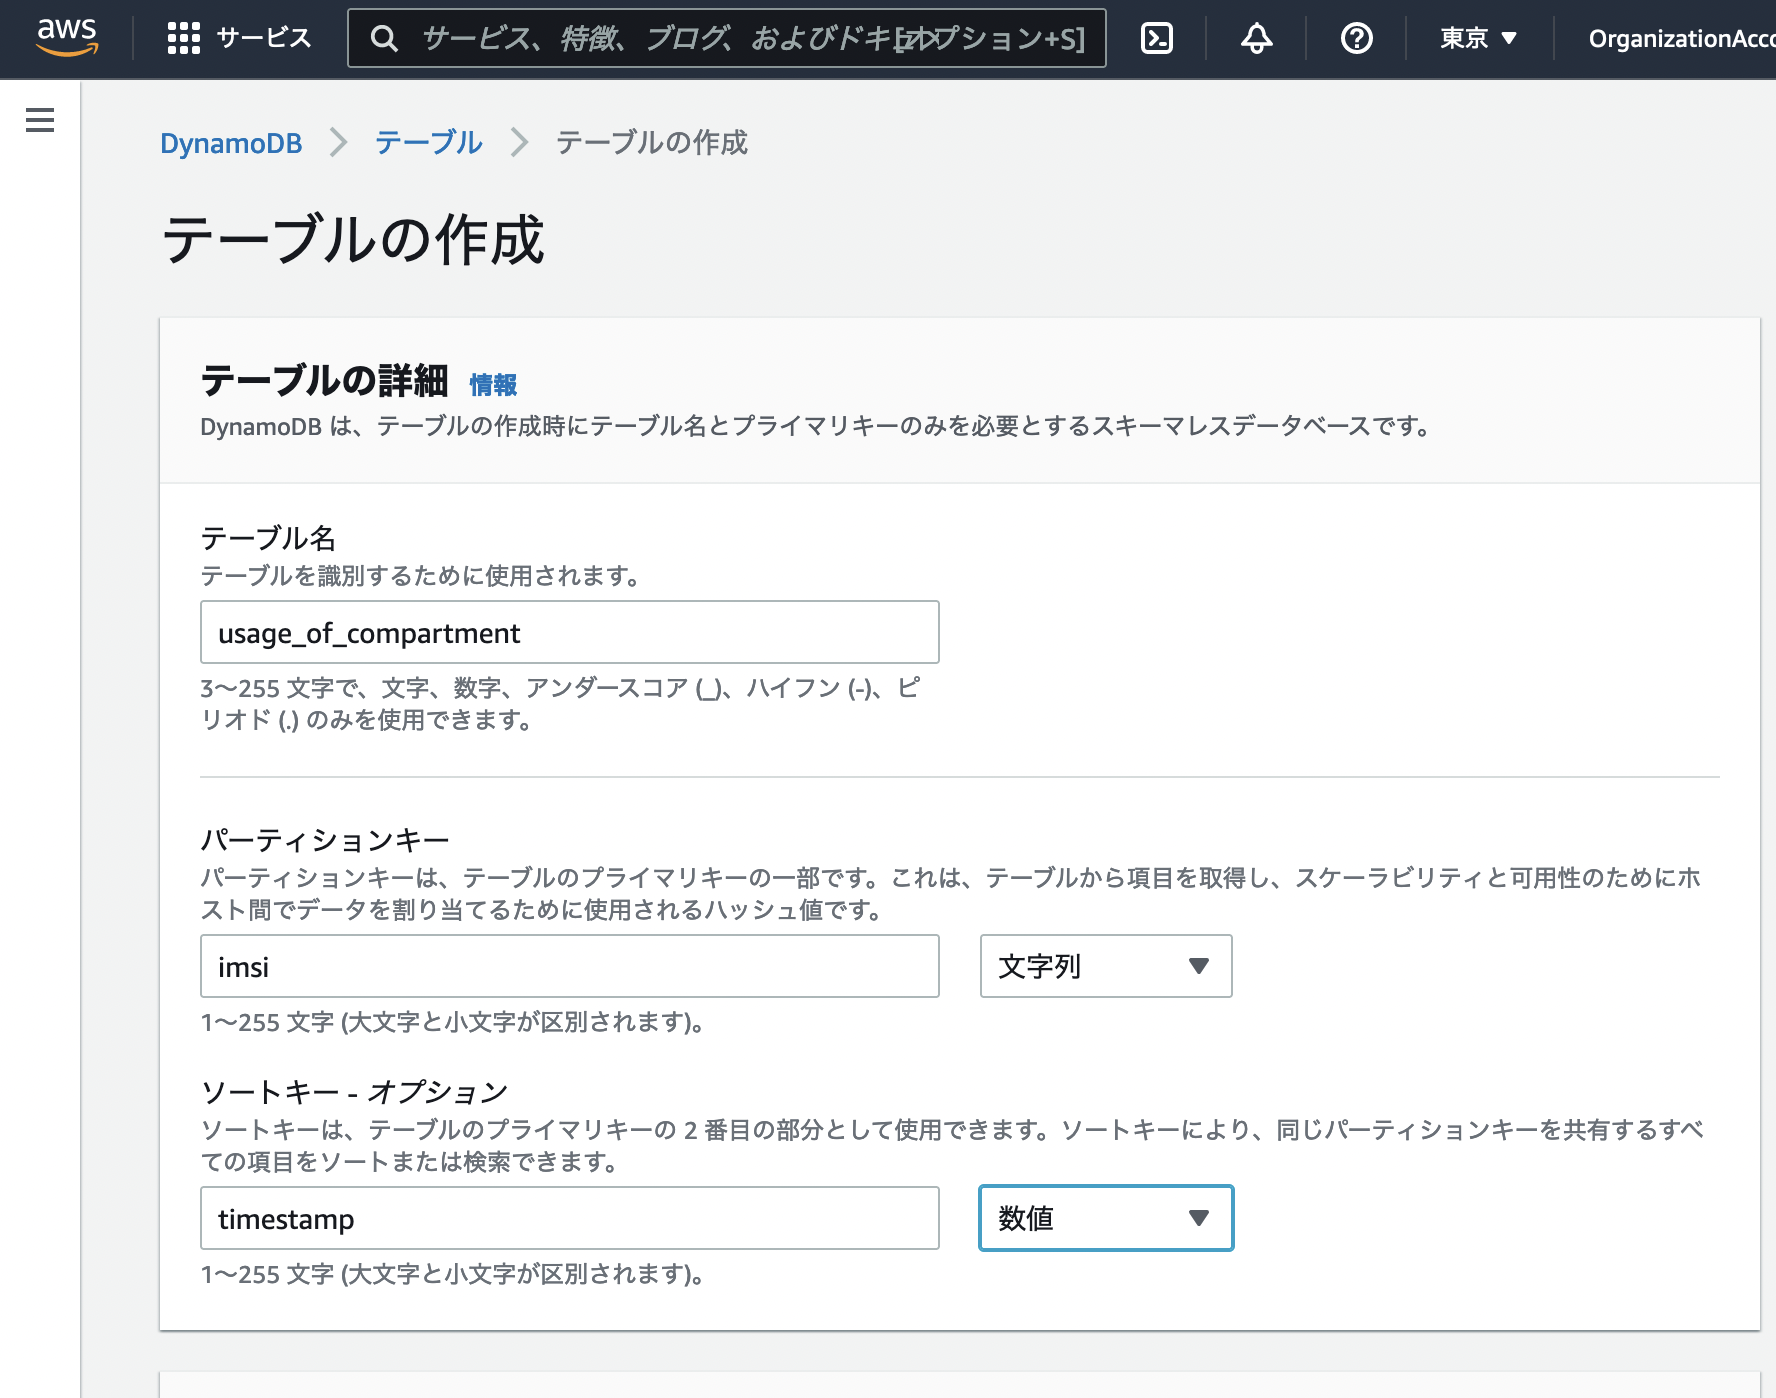Click the AWS home logo
This screenshot has height=1398, width=1776.
click(x=64, y=39)
